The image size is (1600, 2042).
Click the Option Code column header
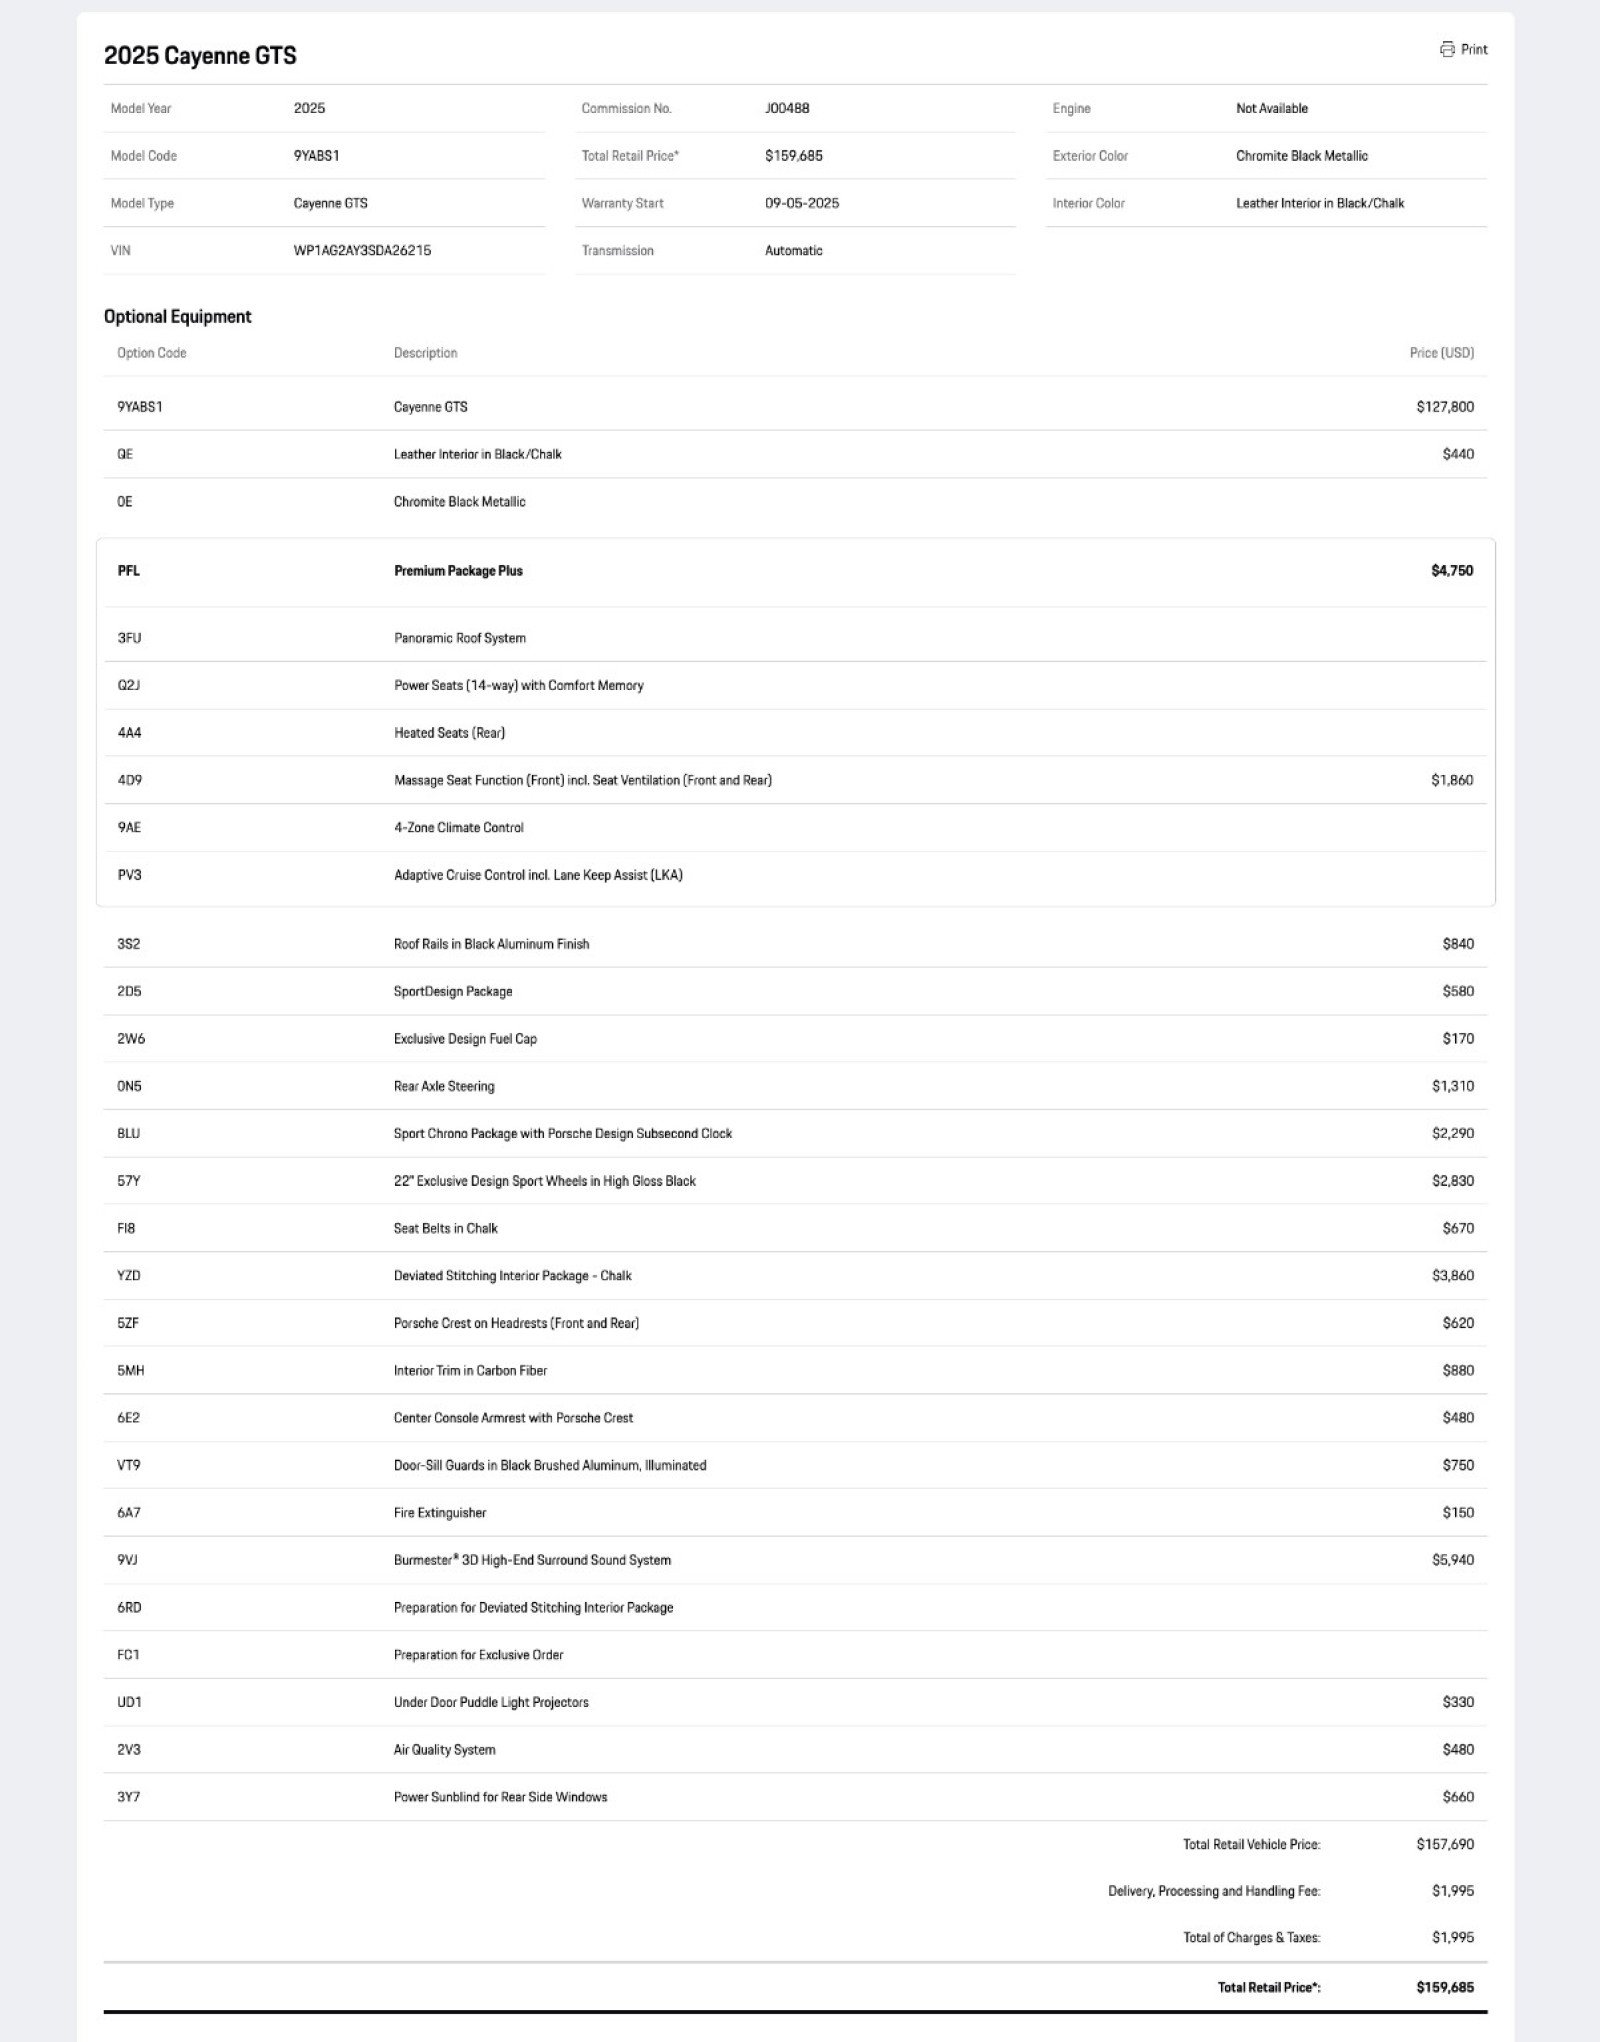point(151,353)
